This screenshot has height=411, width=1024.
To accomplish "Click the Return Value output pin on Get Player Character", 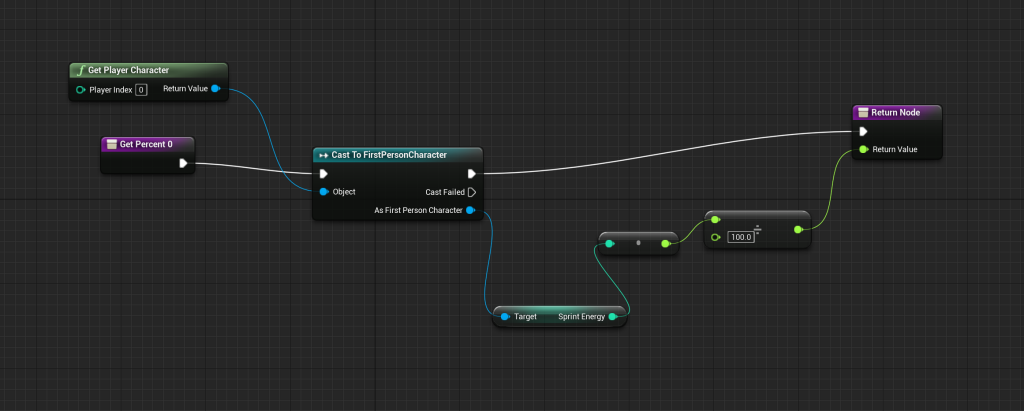I will (x=216, y=89).
